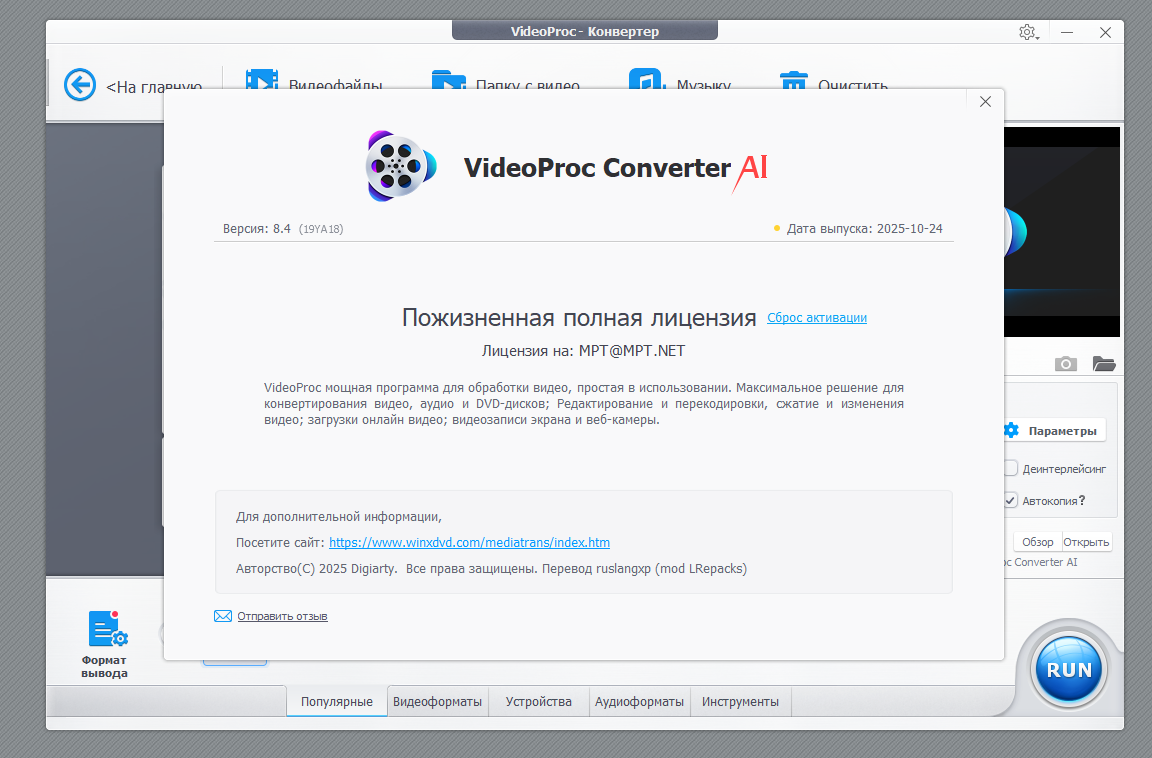
Task: Click the Очистить trash icon
Action: click(793, 80)
